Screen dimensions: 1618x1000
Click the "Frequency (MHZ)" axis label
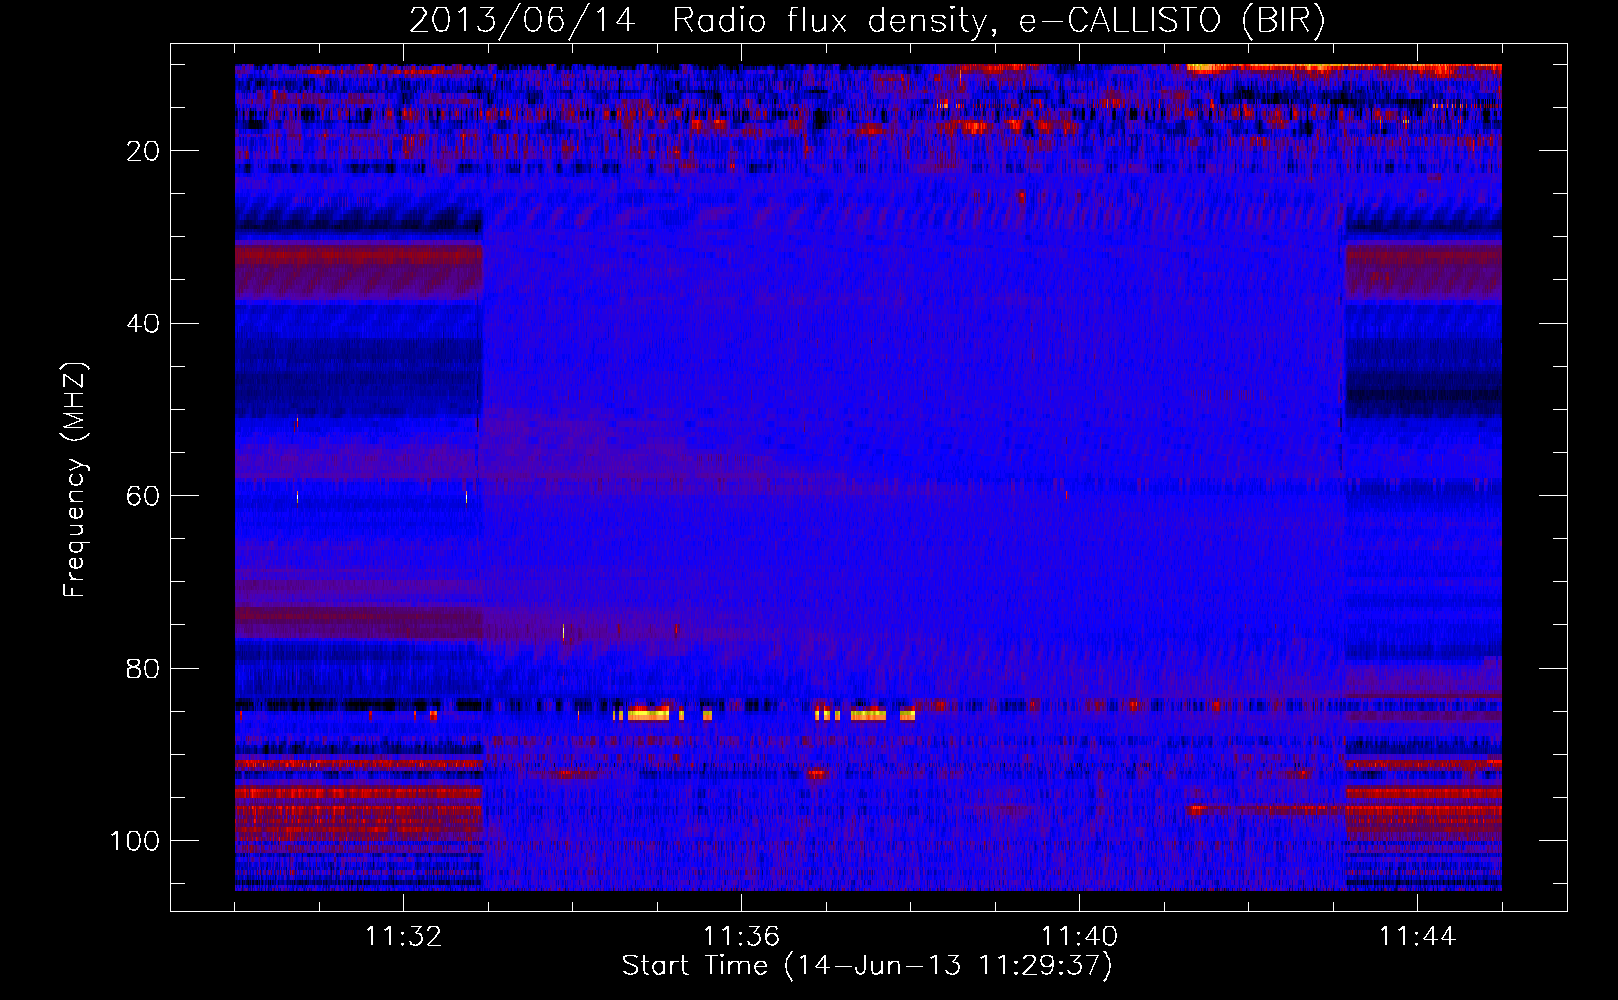(75, 480)
